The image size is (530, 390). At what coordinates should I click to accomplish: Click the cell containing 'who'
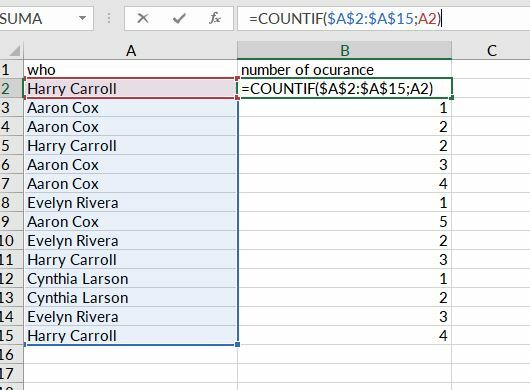pos(130,70)
